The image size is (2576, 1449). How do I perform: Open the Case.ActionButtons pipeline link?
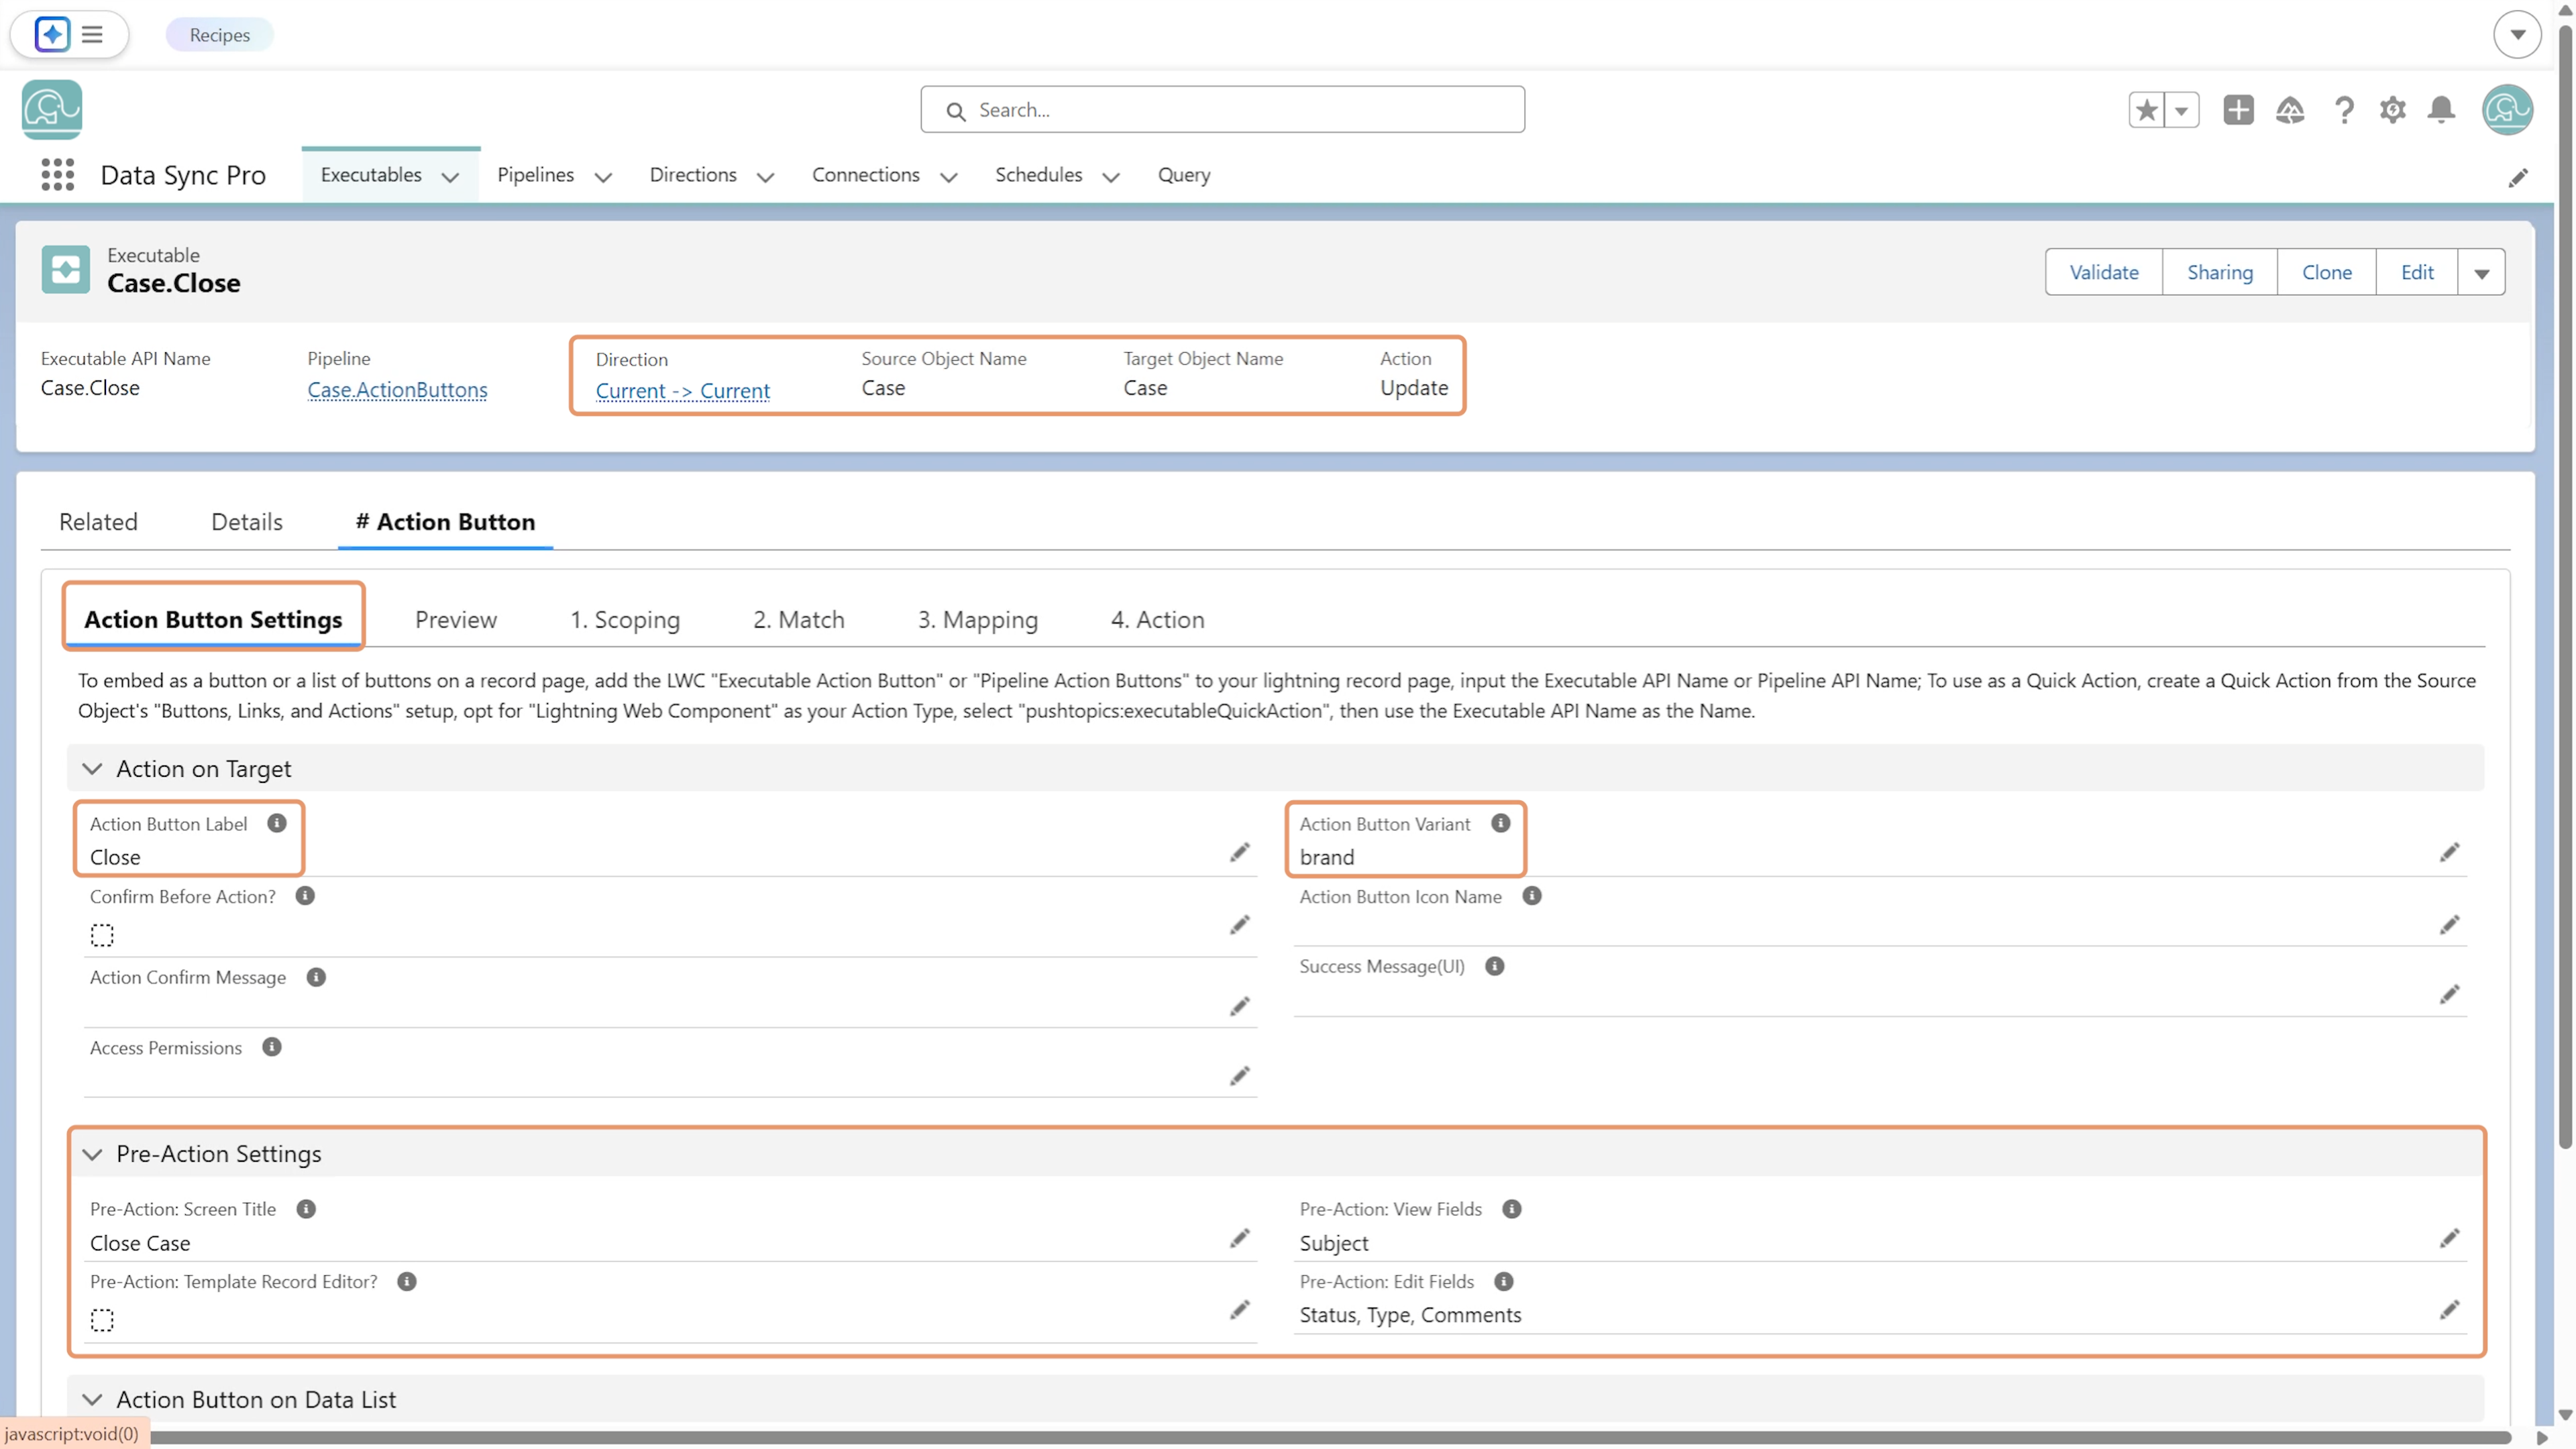397,390
